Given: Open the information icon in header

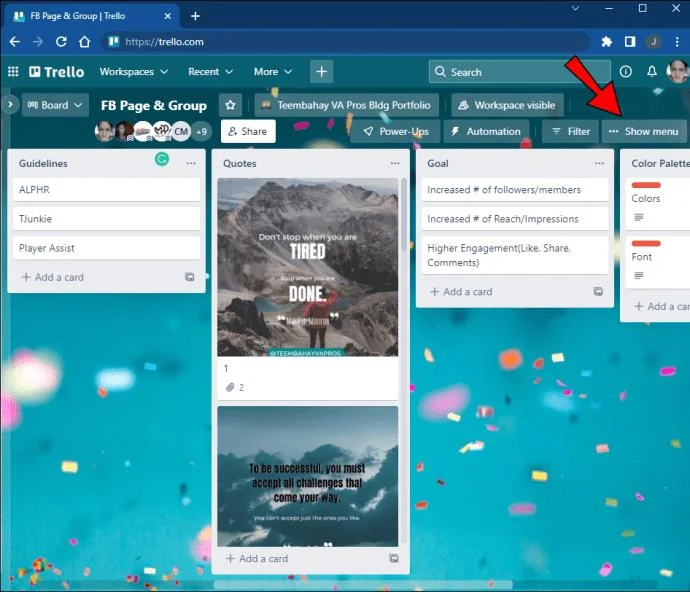Looking at the screenshot, I should pos(625,71).
